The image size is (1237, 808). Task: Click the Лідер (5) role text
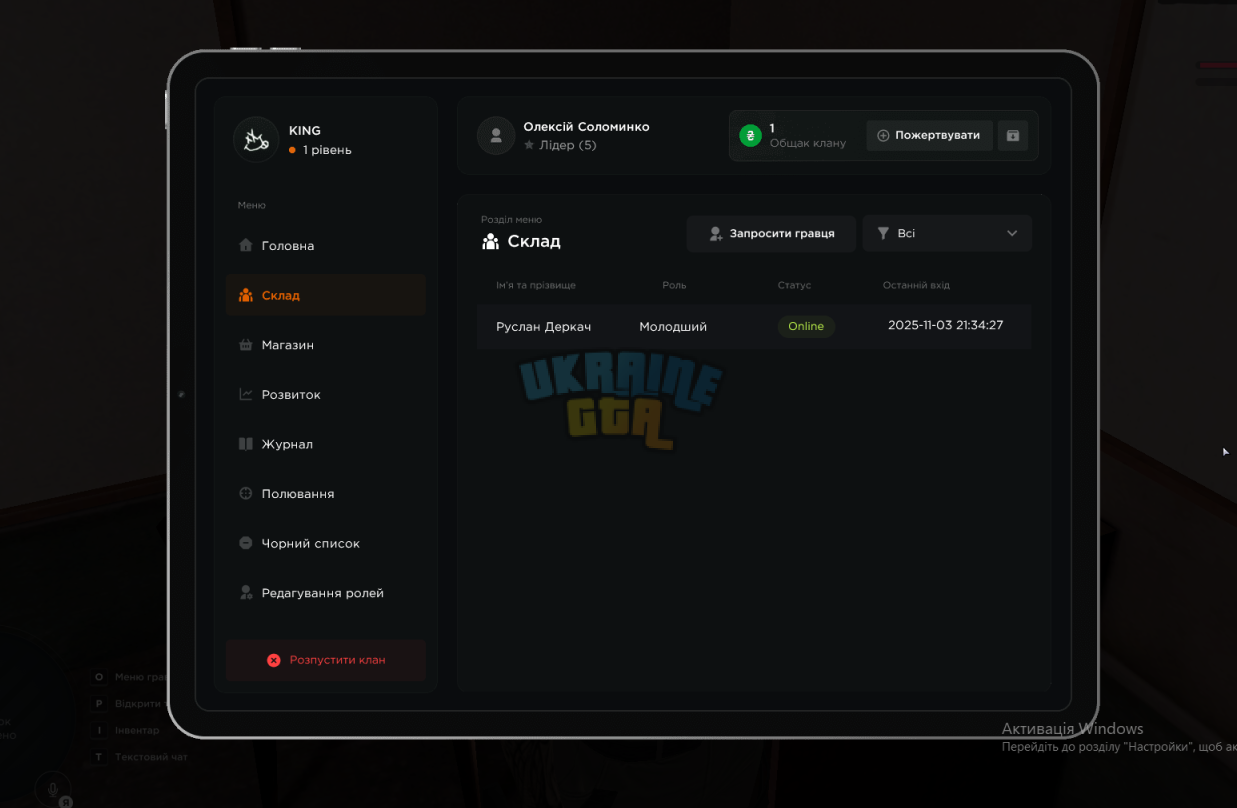coord(567,145)
